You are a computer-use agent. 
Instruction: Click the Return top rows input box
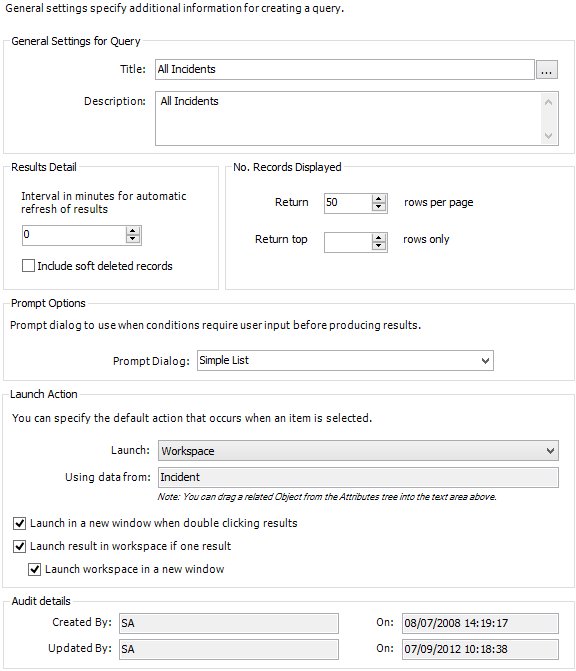pos(348,242)
